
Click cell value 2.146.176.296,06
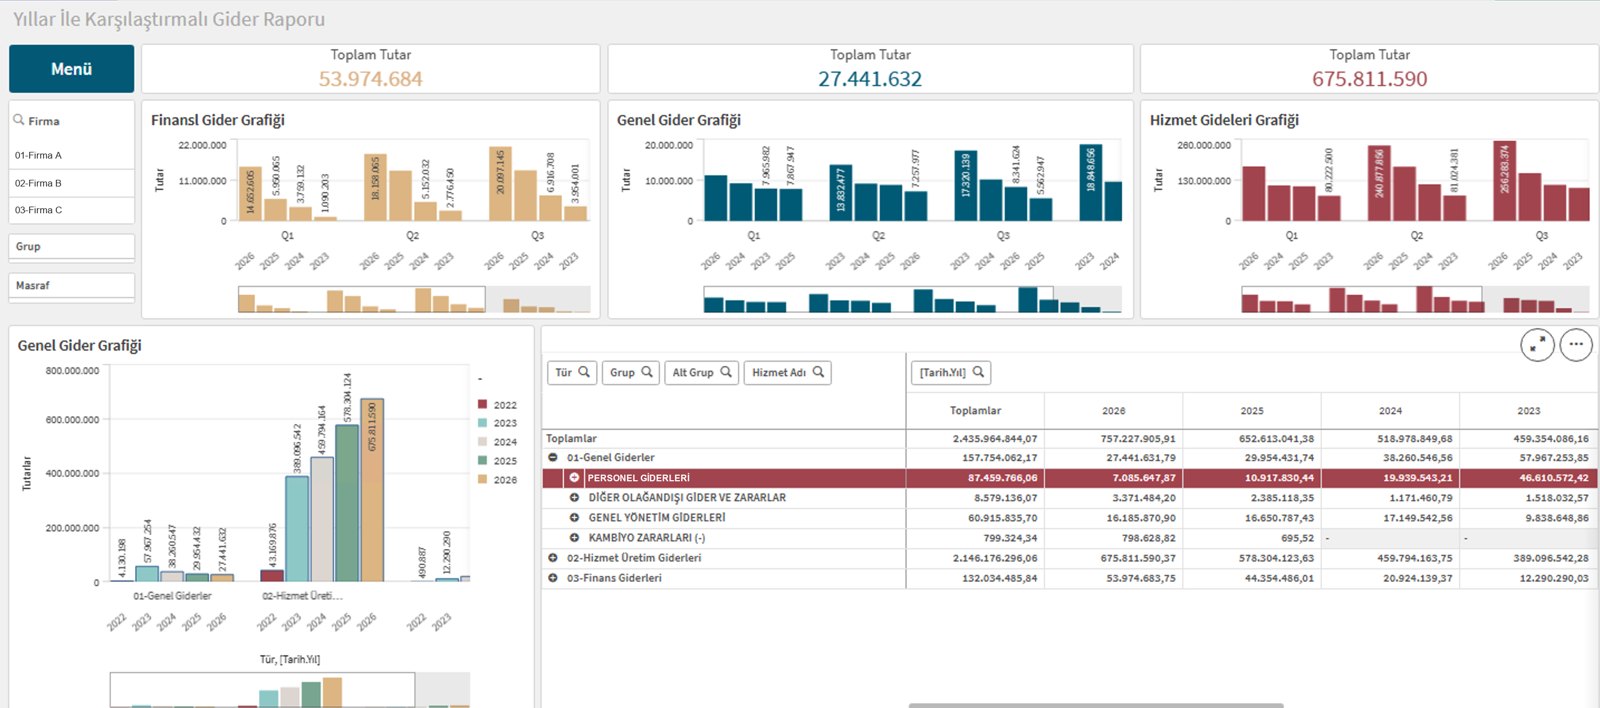pos(995,558)
